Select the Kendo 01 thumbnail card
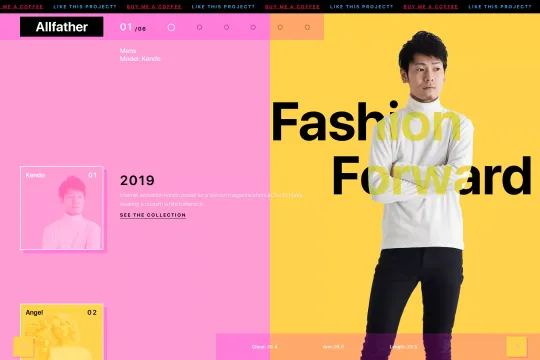This screenshot has height=360, width=540. coord(62,208)
